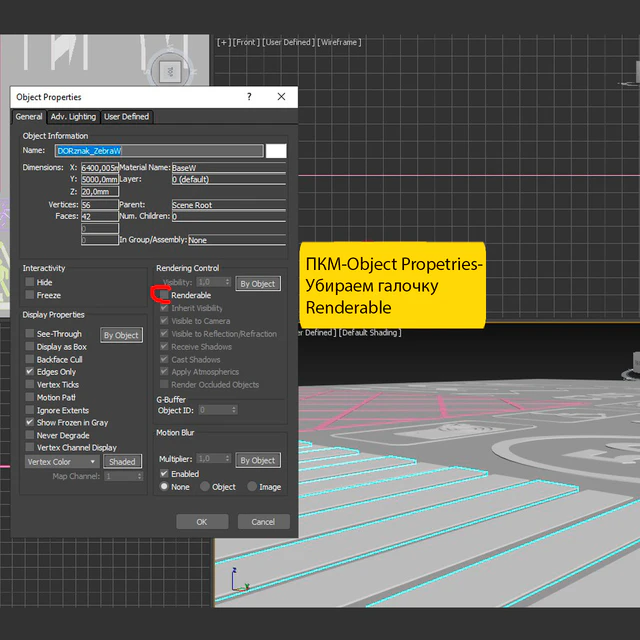Click the help question mark icon
Screen dimensions: 640x640
point(249,97)
